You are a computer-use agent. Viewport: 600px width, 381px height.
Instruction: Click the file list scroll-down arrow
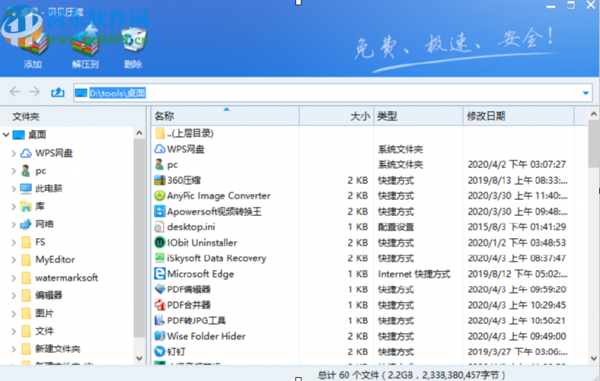pos(593,358)
